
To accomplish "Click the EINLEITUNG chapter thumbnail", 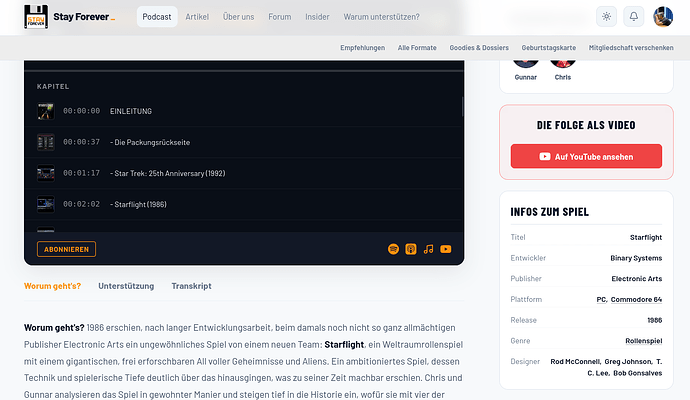I will tap(46, 111).
